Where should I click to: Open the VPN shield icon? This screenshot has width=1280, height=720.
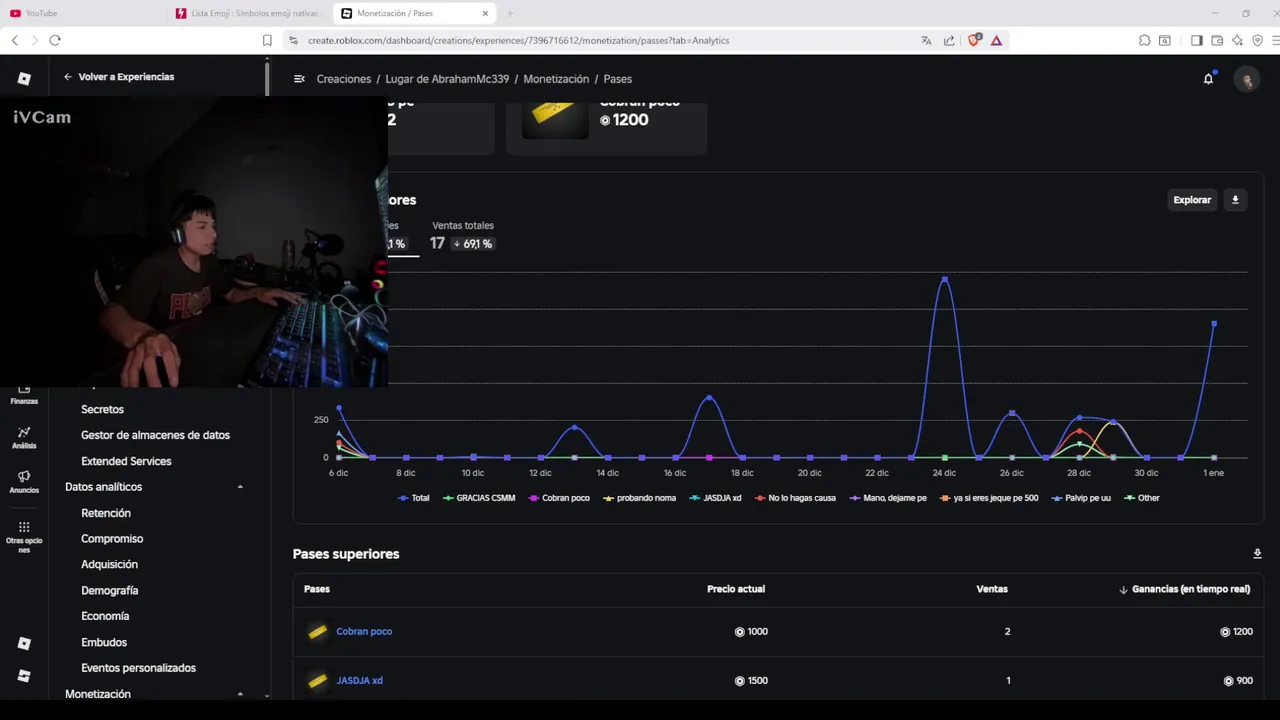[x=1257, y=40]
